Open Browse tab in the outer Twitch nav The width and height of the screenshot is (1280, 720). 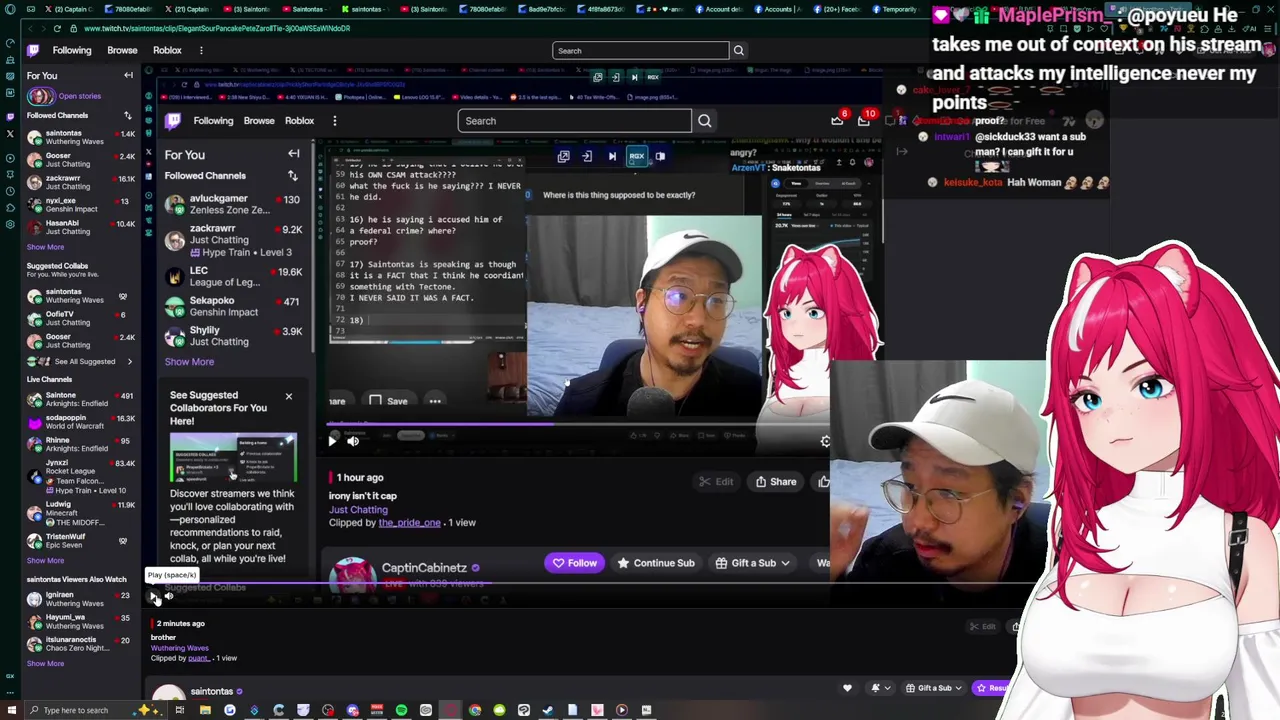pos(122,50)
